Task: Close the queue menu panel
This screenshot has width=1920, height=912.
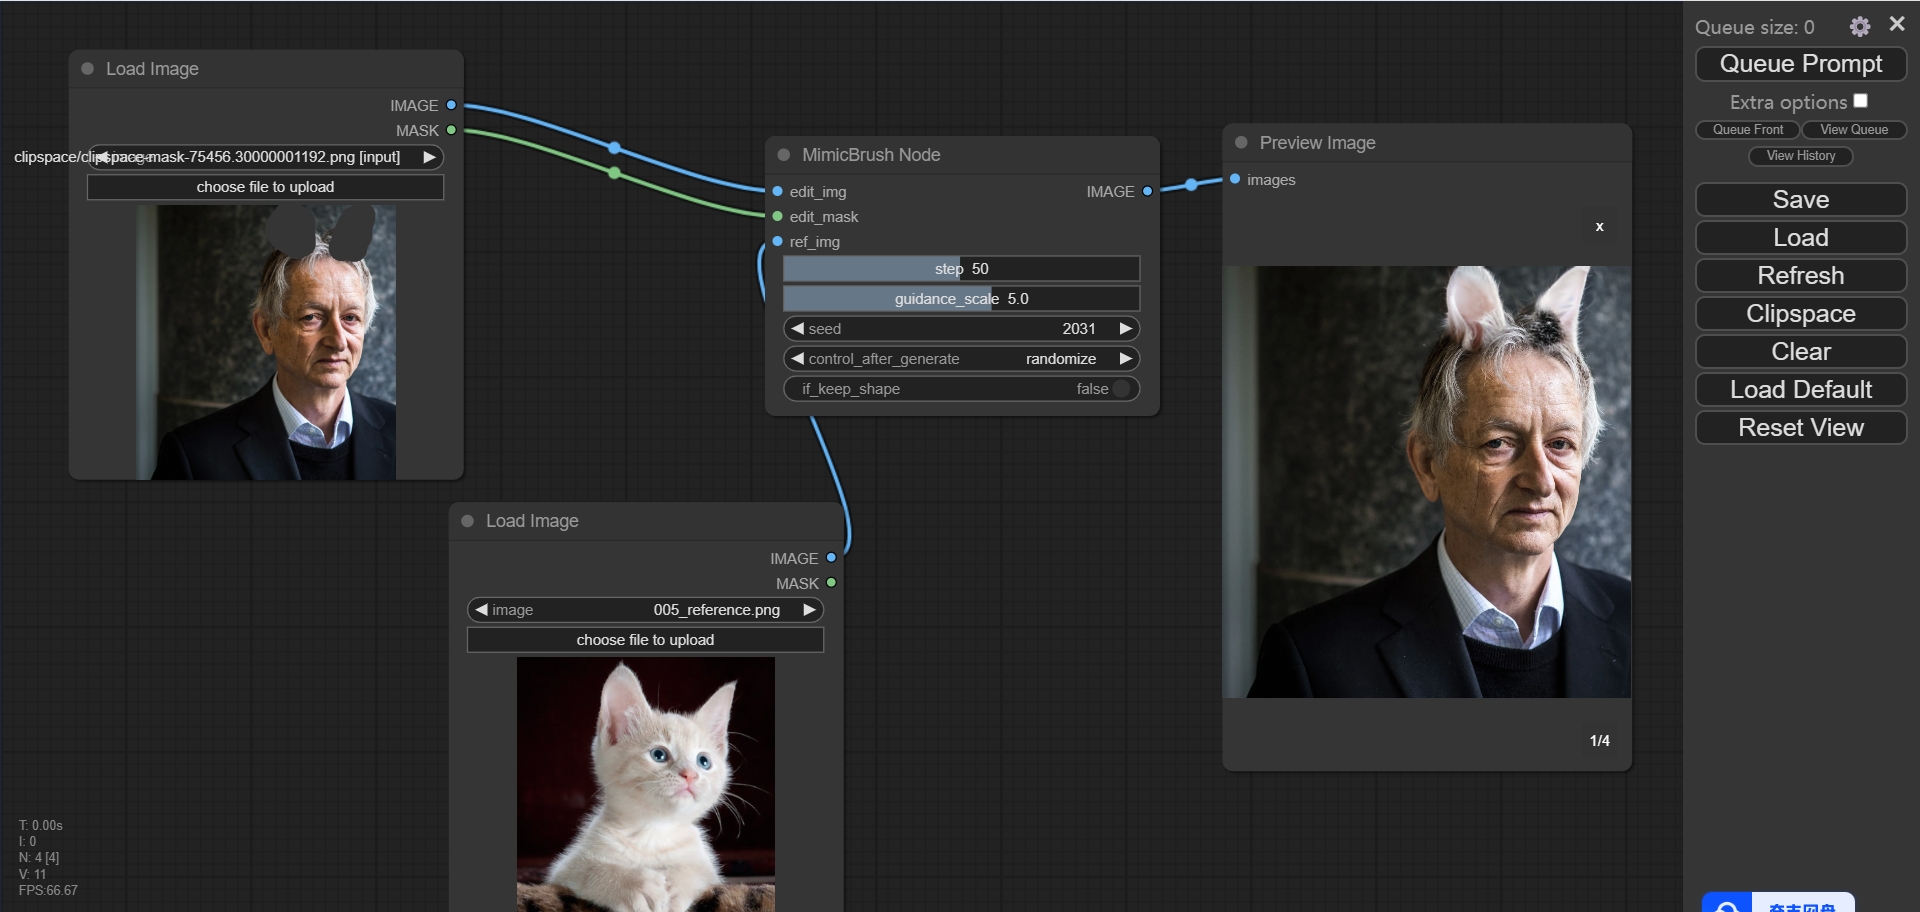Action: coord(1897,24)
